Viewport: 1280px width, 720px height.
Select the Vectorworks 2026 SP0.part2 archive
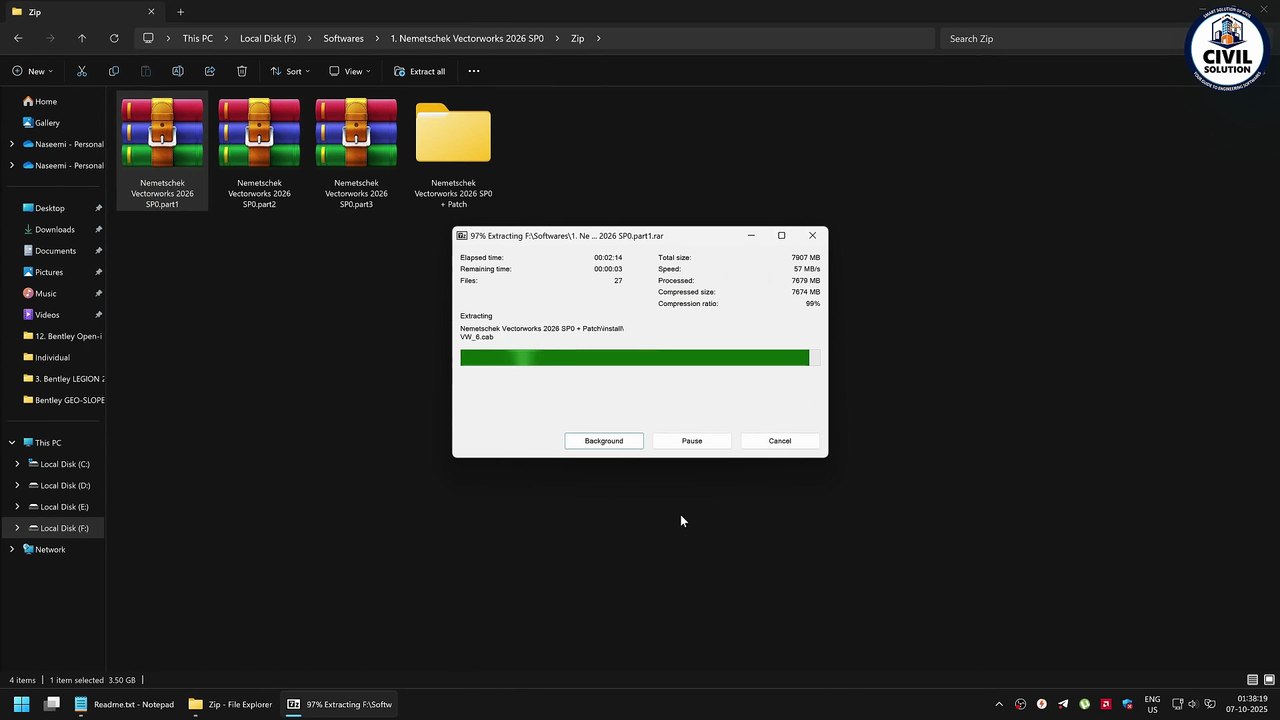(259, 151)
